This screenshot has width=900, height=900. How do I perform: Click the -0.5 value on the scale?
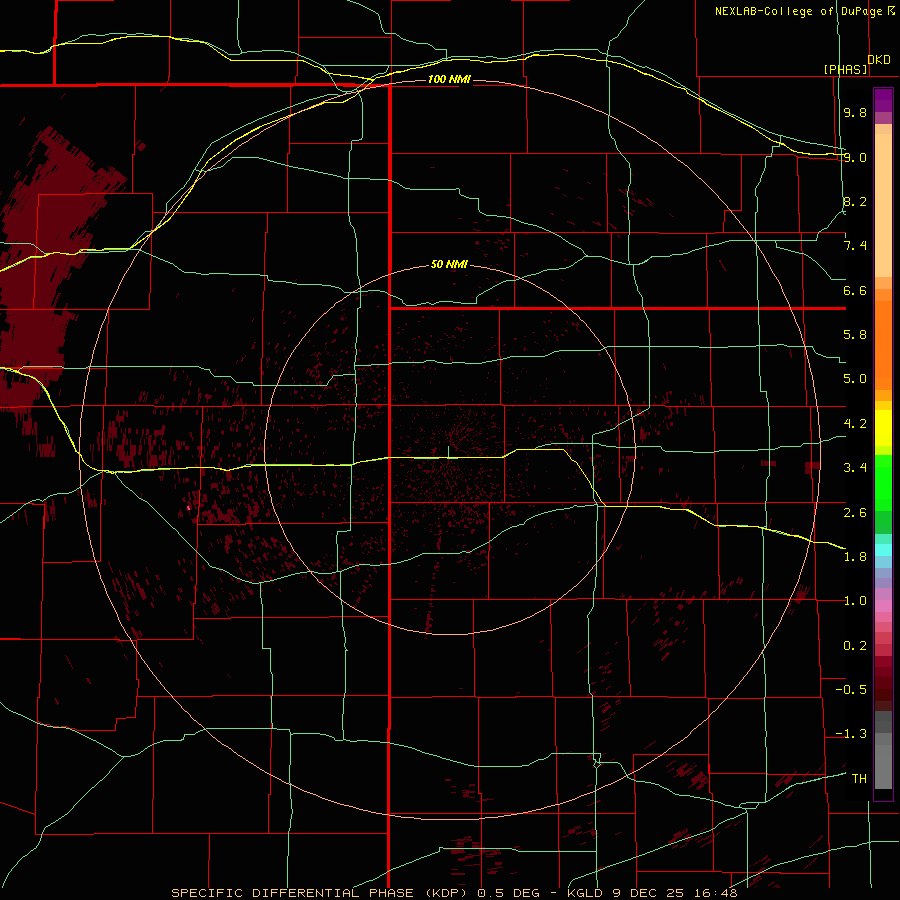click(851, 689)
